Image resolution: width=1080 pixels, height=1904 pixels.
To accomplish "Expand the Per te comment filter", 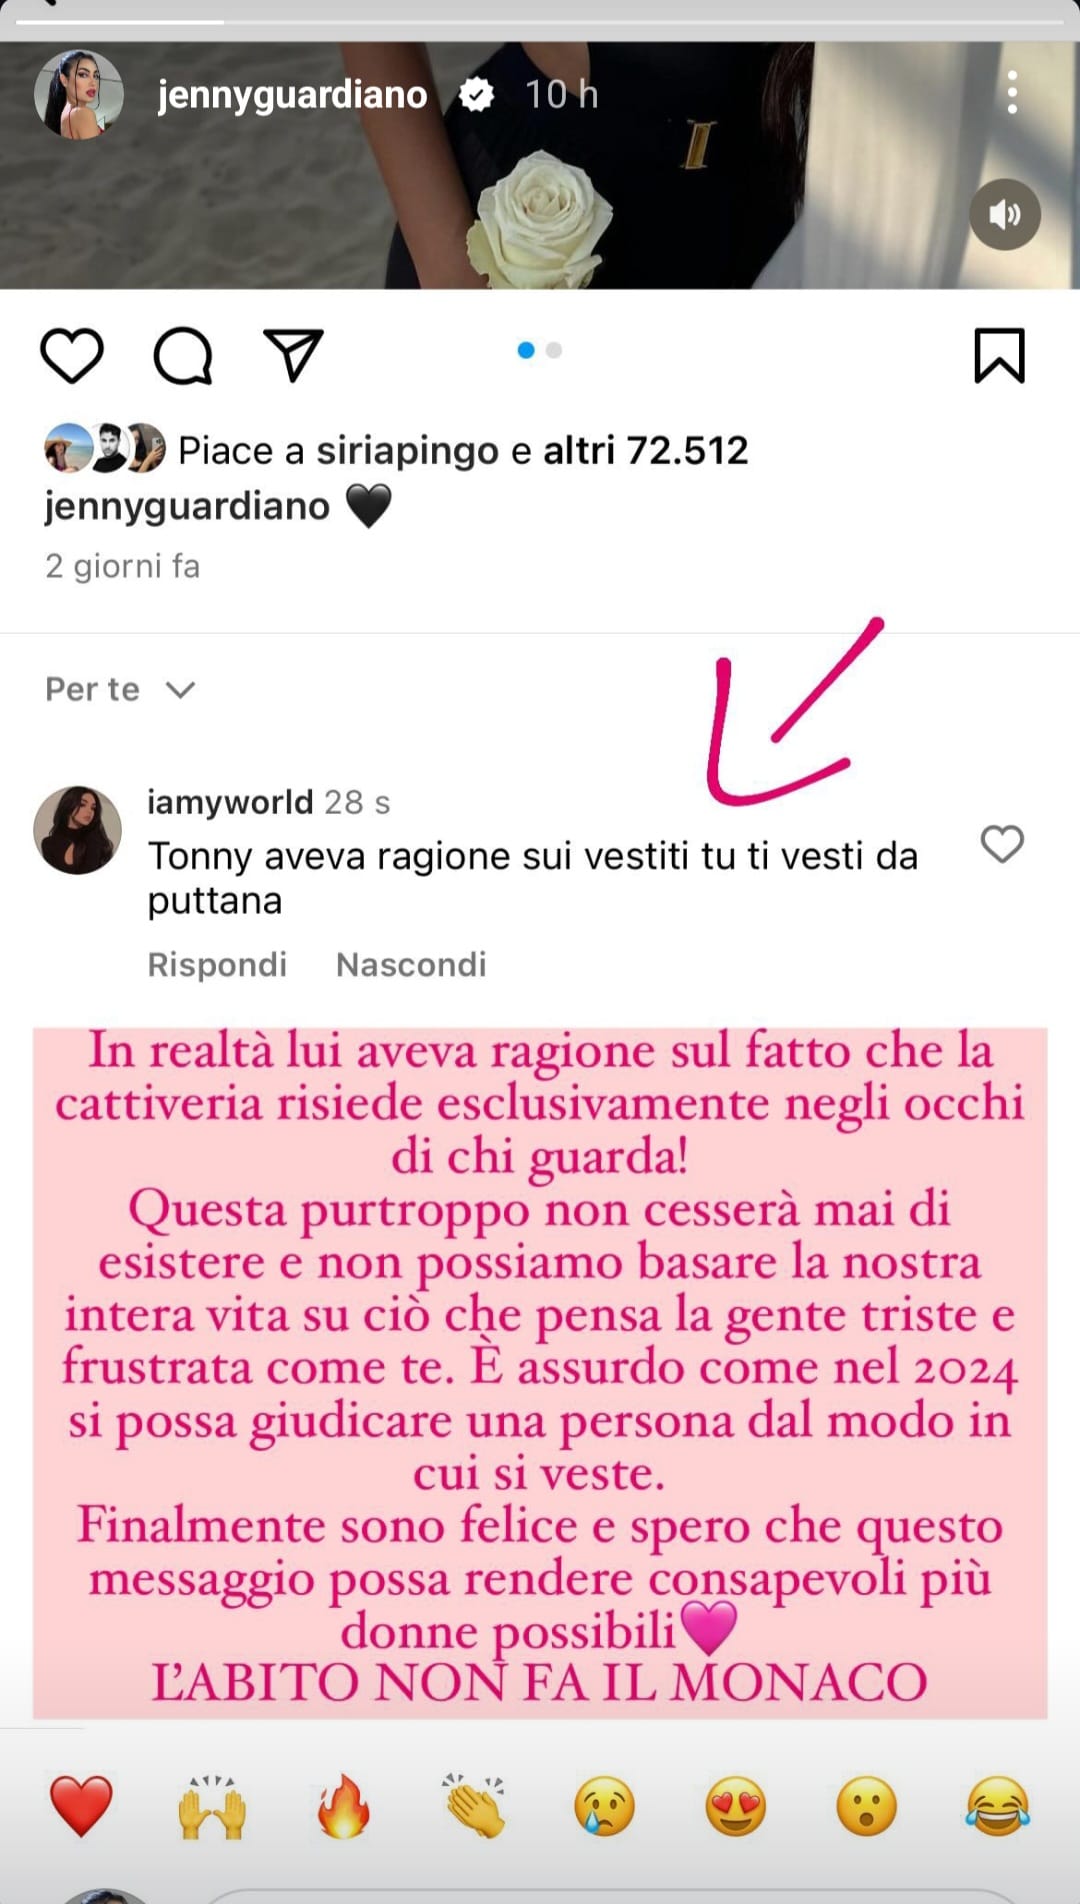I will [x=120, y=689].
